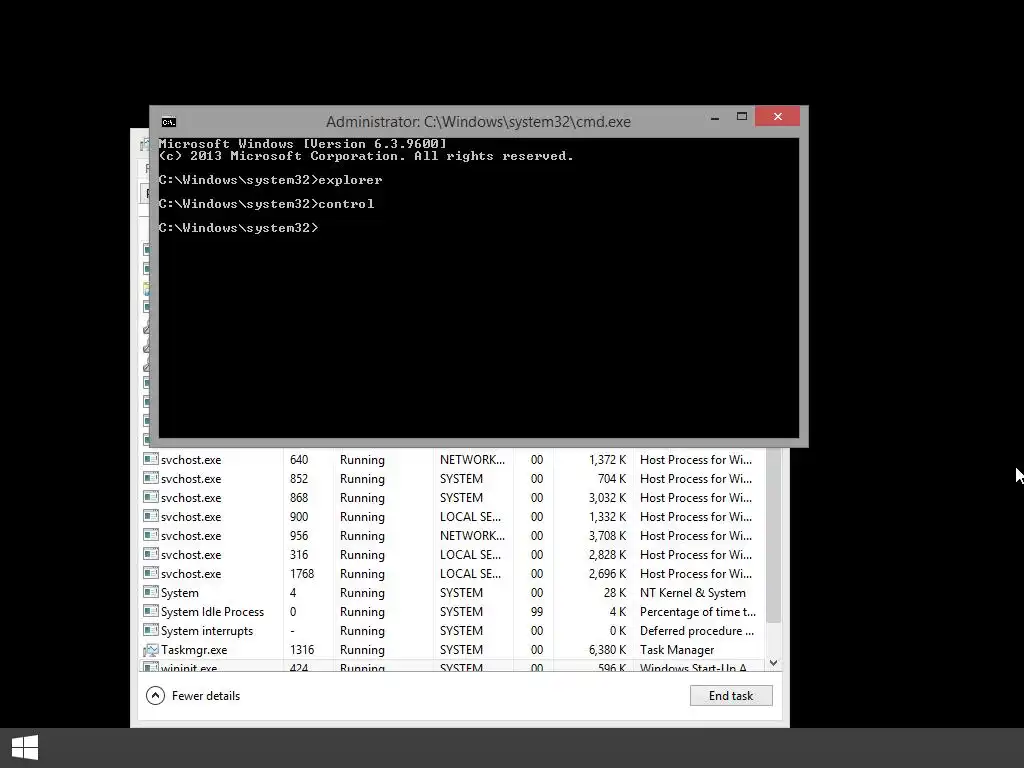The width and height of the screenshot is (1024, 768).
Task: Click the 'Percentage of time t...' description
Action: click(697, 612)
